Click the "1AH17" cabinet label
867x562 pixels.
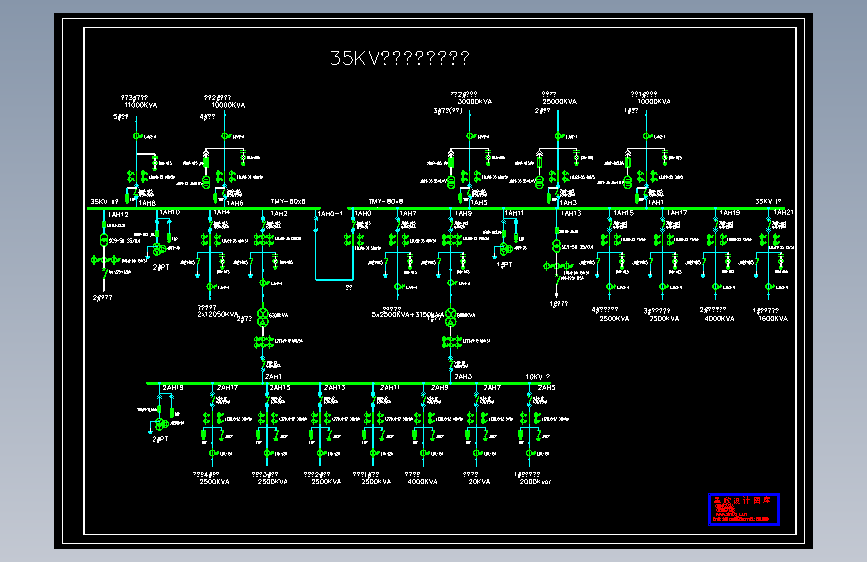(x=677, y=212)
